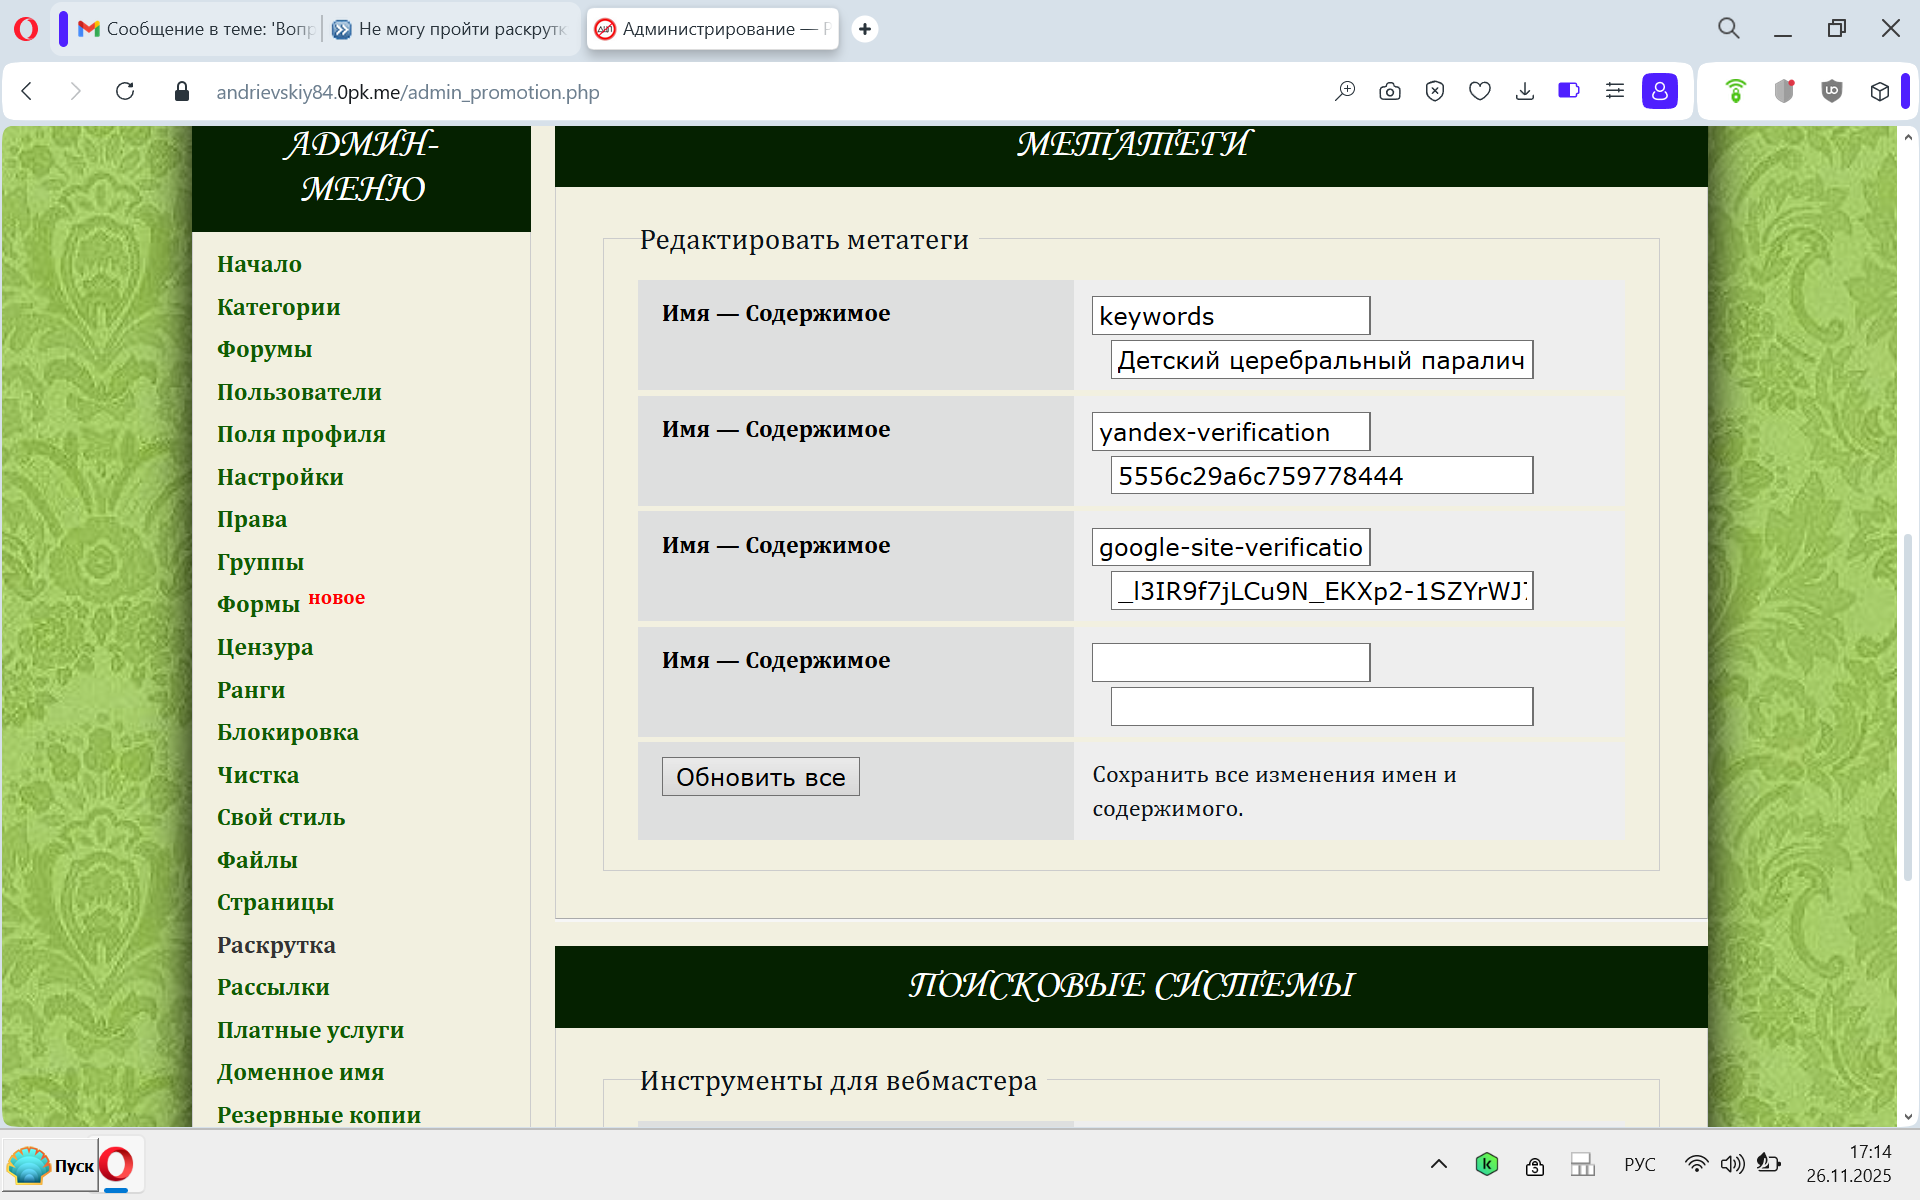Open the downloads icon in toolbar

pyautogui.click(x=1524, y=91)
